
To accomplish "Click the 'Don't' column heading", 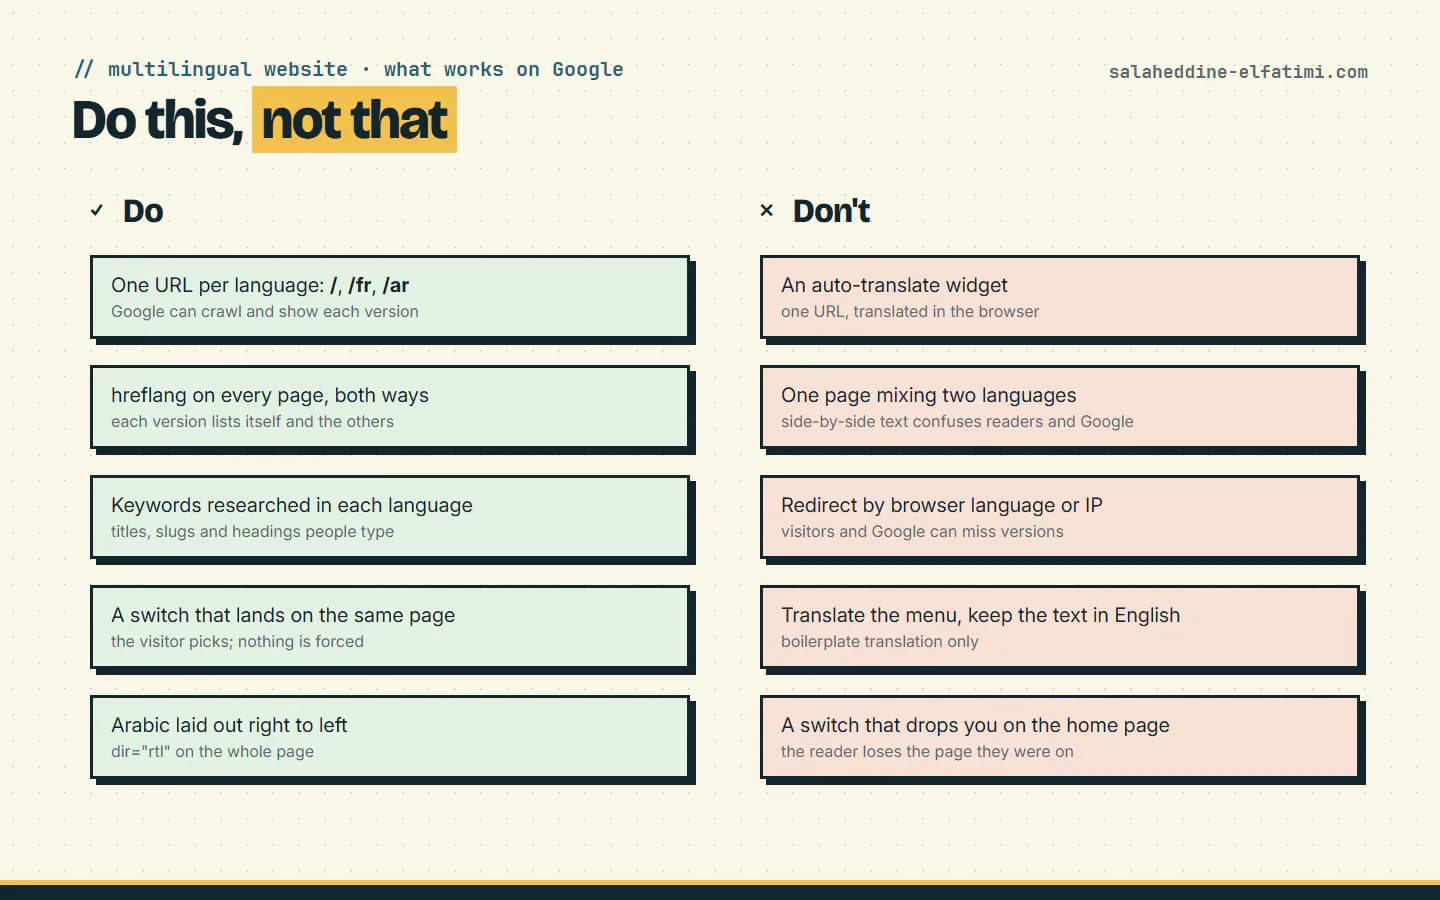I will coord(831,211).
